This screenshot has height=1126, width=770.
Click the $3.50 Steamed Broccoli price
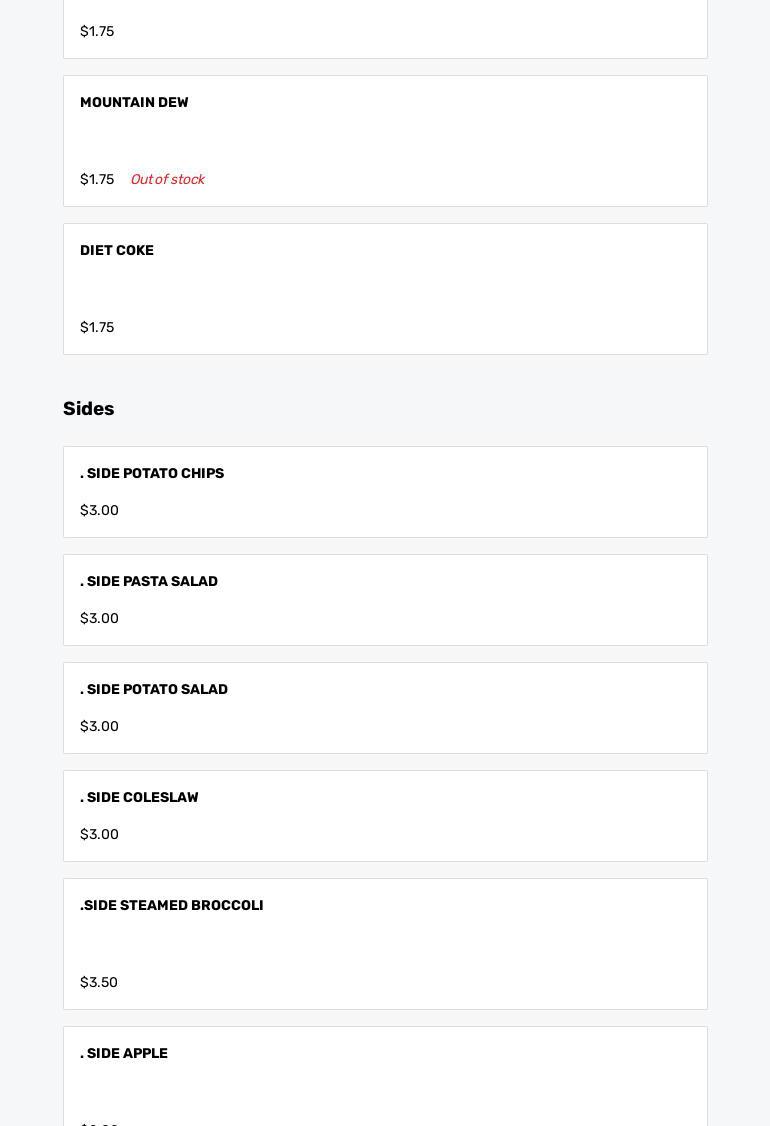tap(98, 982)
